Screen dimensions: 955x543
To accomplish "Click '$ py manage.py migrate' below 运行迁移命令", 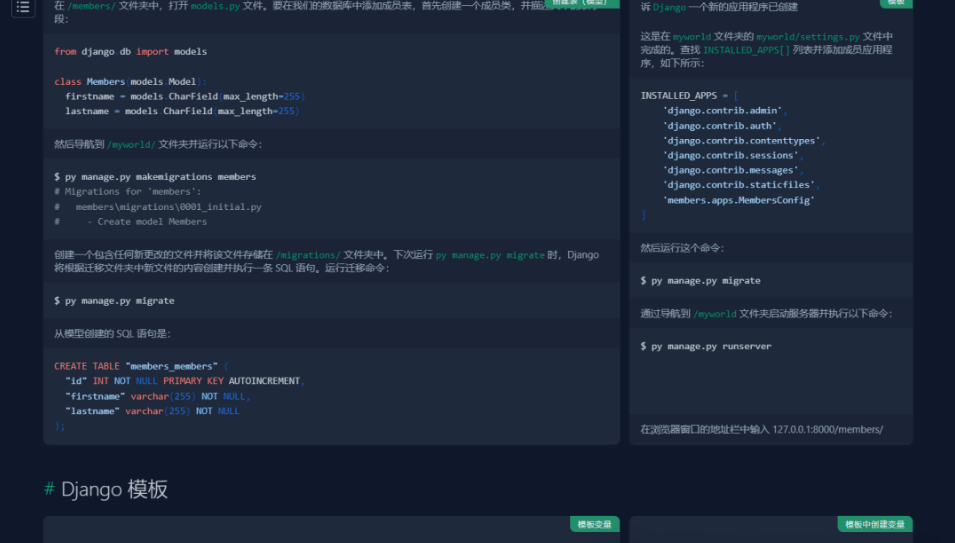I will coord(114,301).
